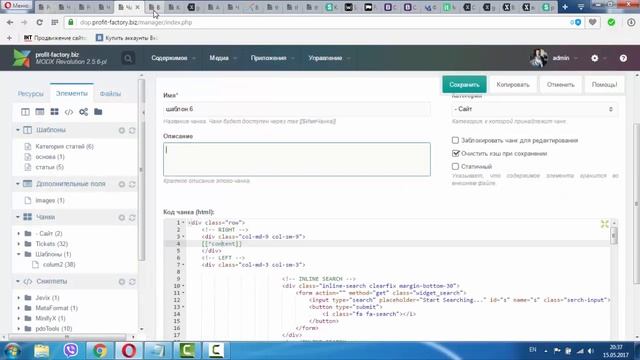Refresh the Шаблоны section
640x360 pixels.
coord(132,131)
